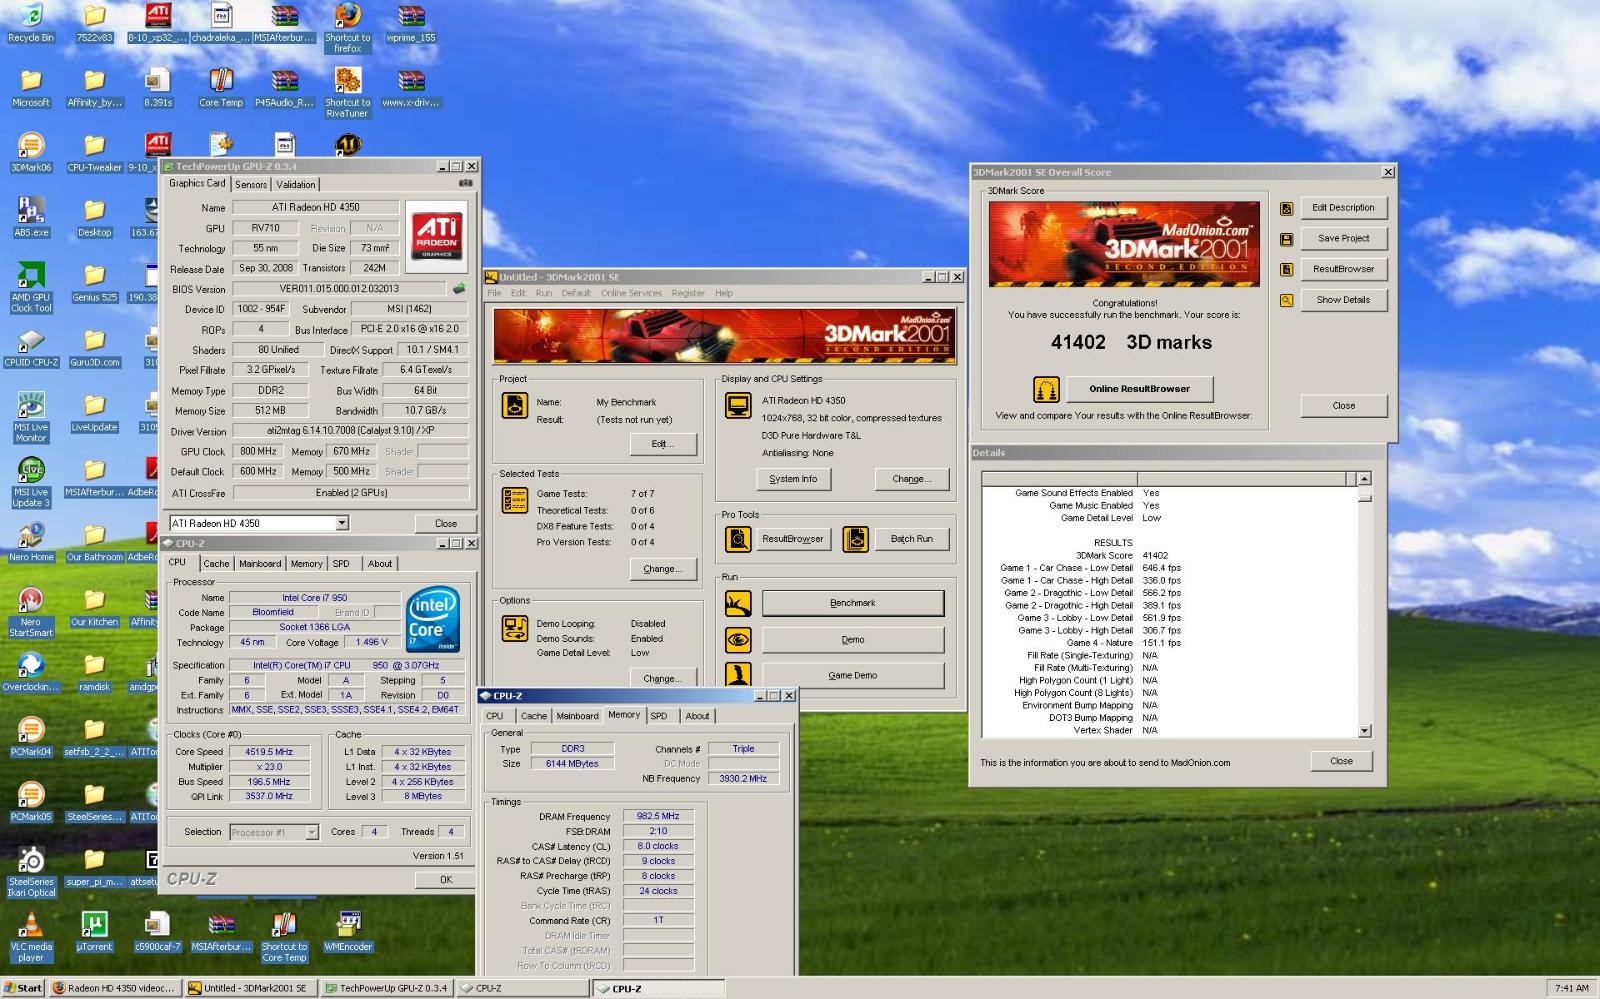This screenshot has width=1600, height=999.
Task: Click the Edit button in Project section
Action: 663,443
